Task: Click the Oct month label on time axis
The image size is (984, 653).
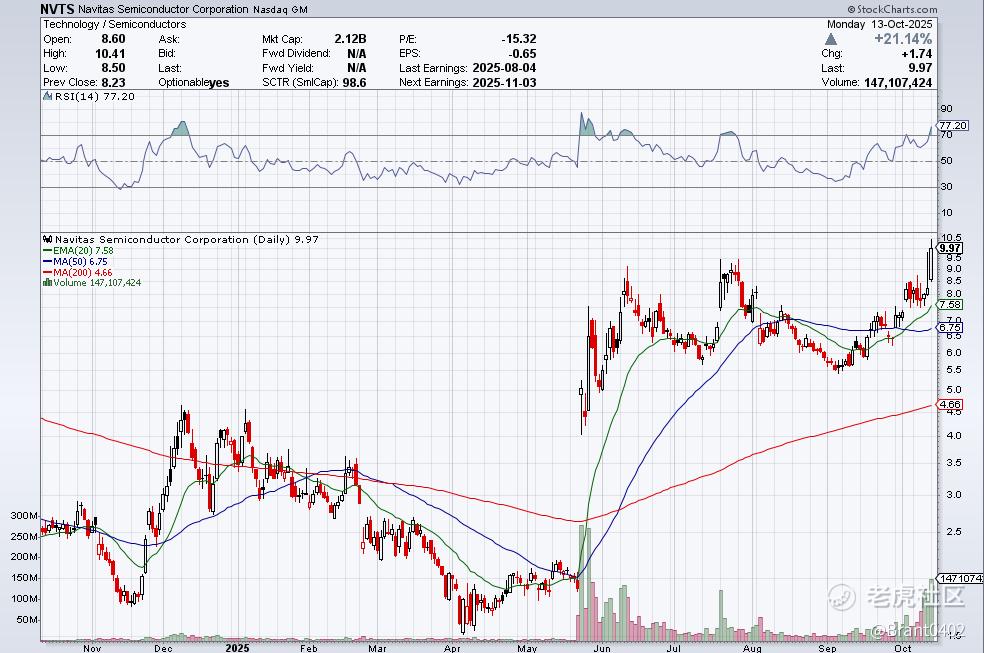Action: pyautogui.click(x=902, y=648)
